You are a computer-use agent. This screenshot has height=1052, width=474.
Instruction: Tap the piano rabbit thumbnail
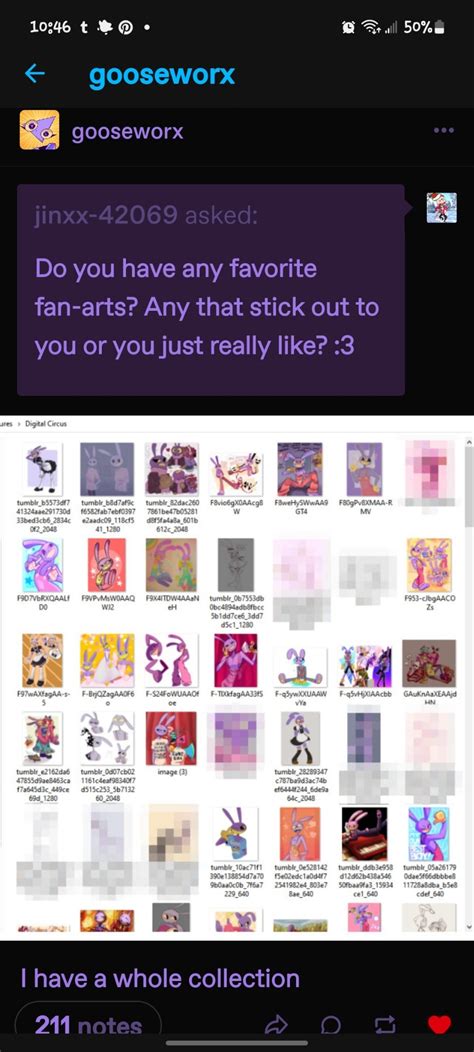(364, 833)
